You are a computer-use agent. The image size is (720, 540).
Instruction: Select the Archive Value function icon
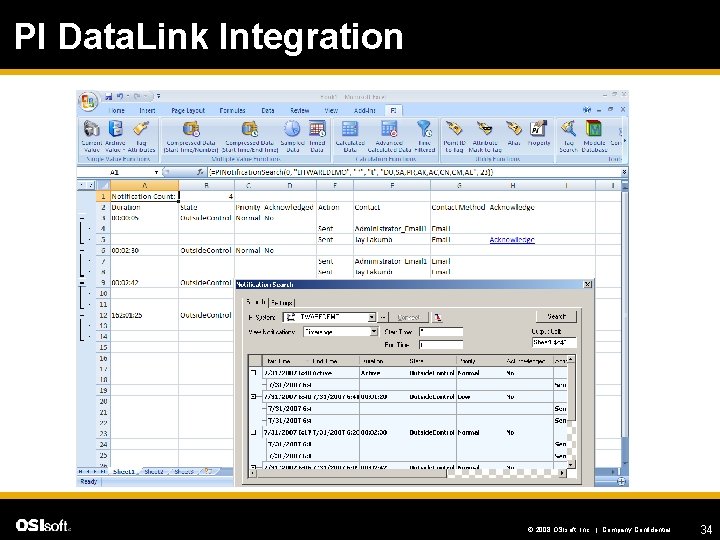point(115,129)
